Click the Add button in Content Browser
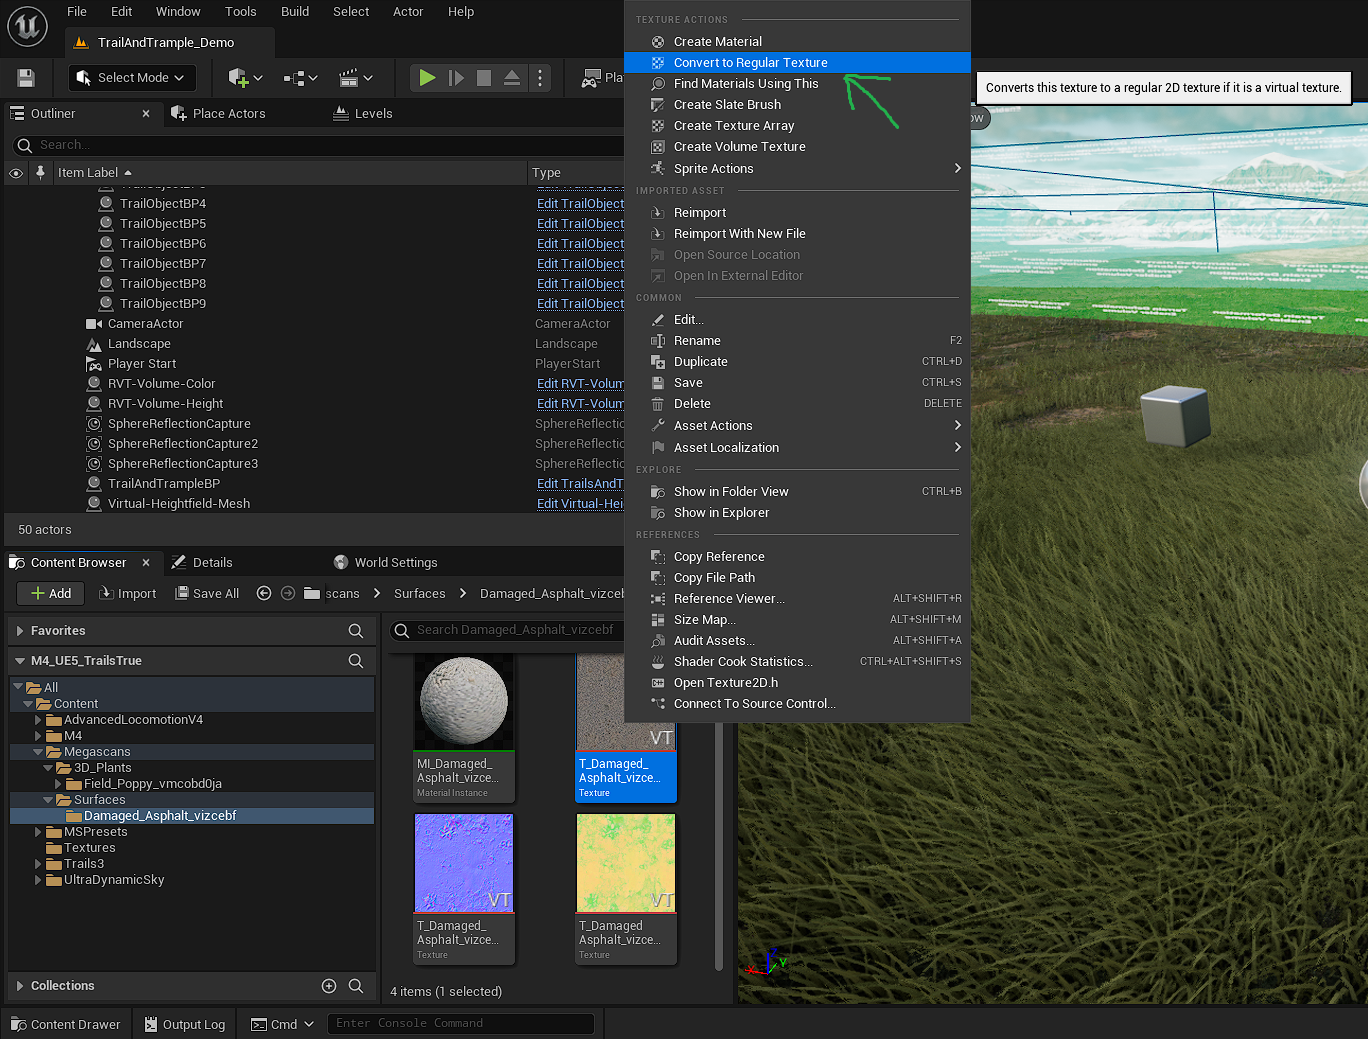This screenshot has width=1368, height=1039. pos(50,593)
